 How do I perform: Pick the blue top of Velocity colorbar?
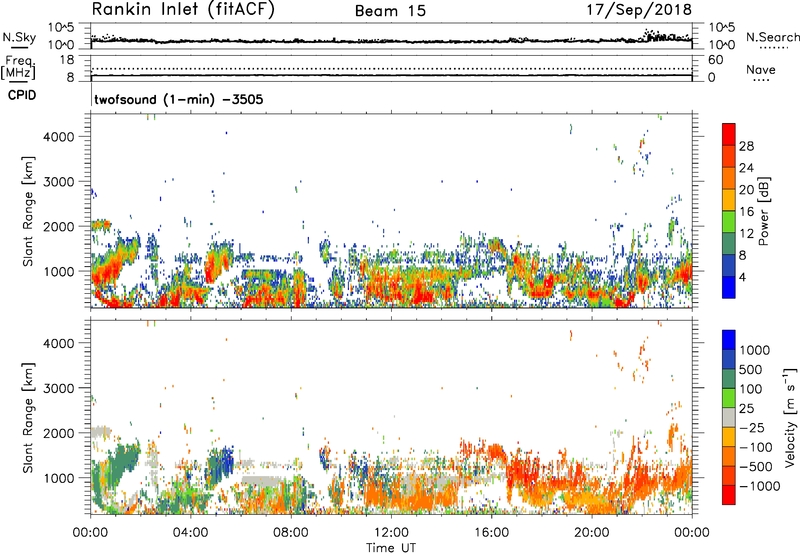point(729,340)
